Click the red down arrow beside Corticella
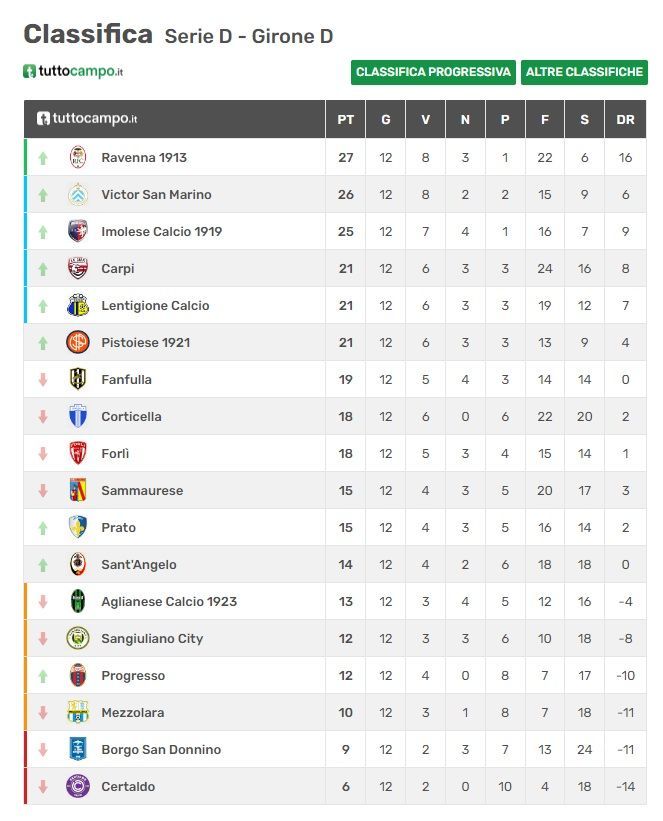The width and height of the screenshot is (663, 821). (43, 416)
